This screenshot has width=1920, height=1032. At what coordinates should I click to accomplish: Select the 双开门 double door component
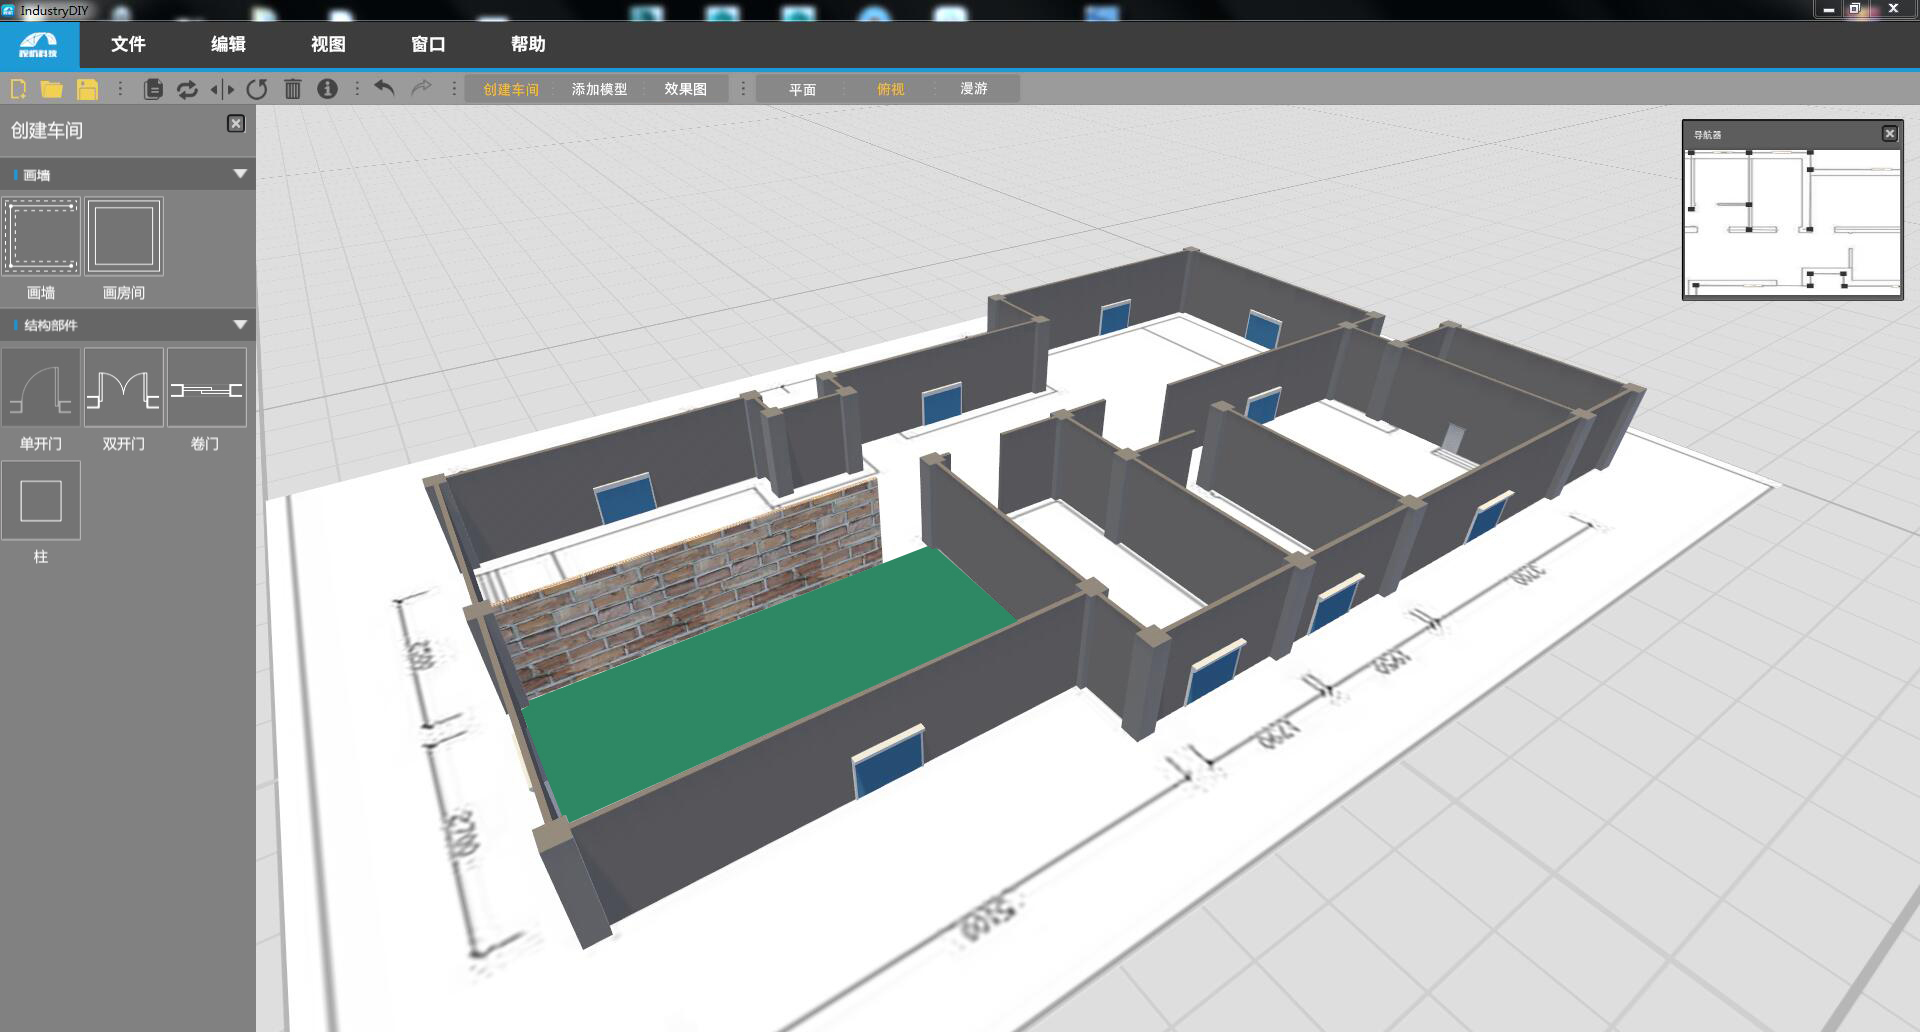(x=124, y=388)
